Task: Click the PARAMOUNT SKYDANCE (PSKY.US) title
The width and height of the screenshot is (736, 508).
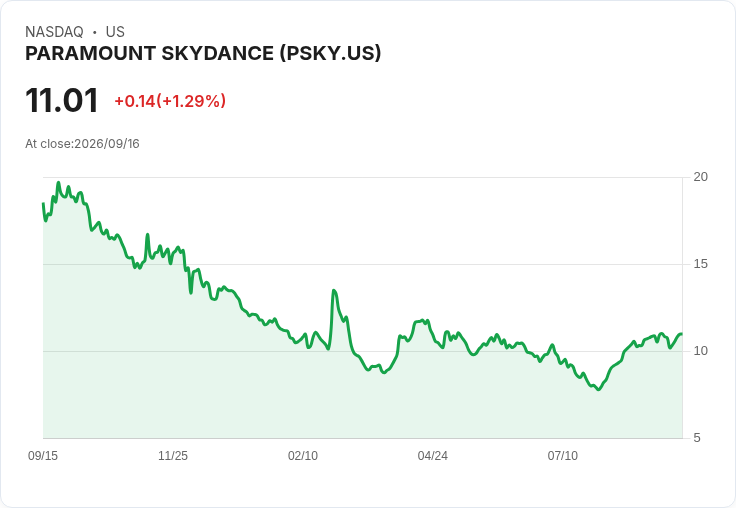Action: (203, 54)
